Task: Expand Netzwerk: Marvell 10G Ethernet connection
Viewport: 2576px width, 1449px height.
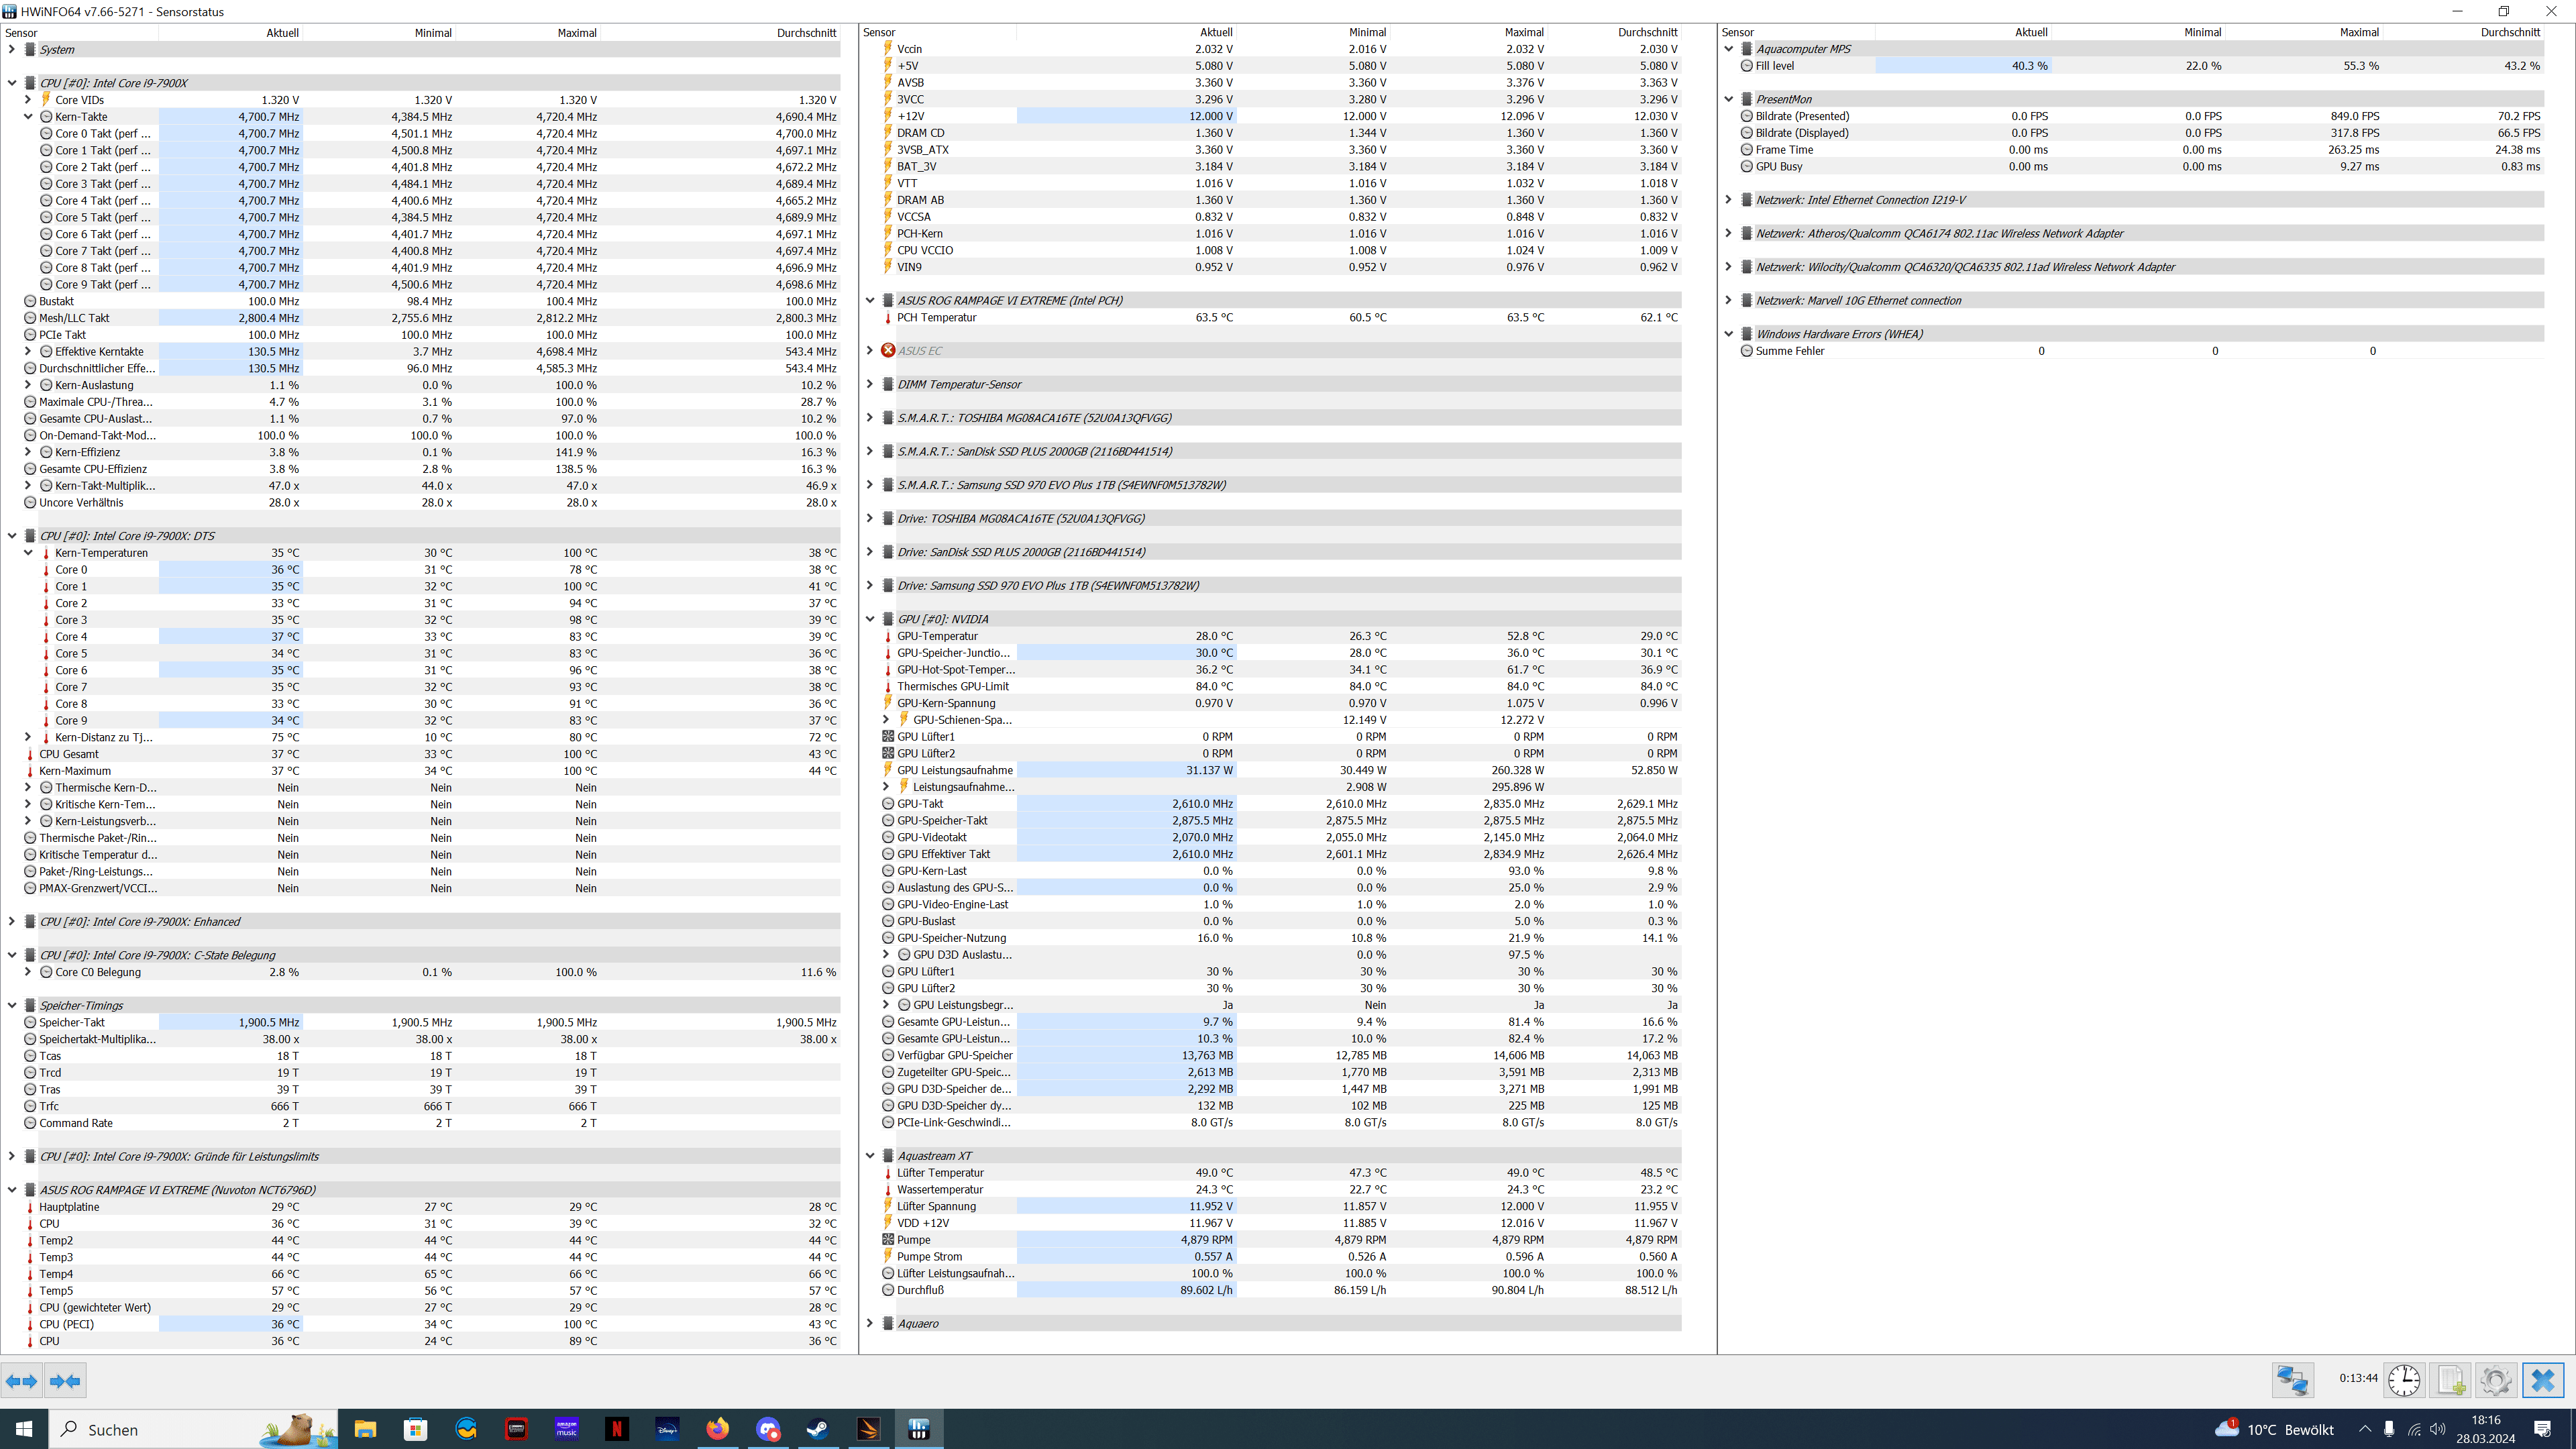Action: [1729, 300]
